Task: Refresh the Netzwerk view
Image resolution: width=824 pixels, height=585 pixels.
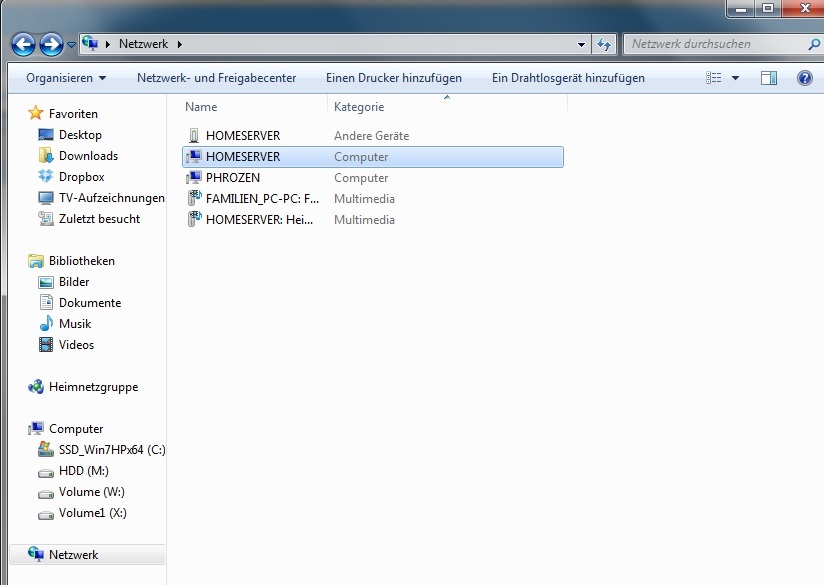Action: tap(604, 45)
